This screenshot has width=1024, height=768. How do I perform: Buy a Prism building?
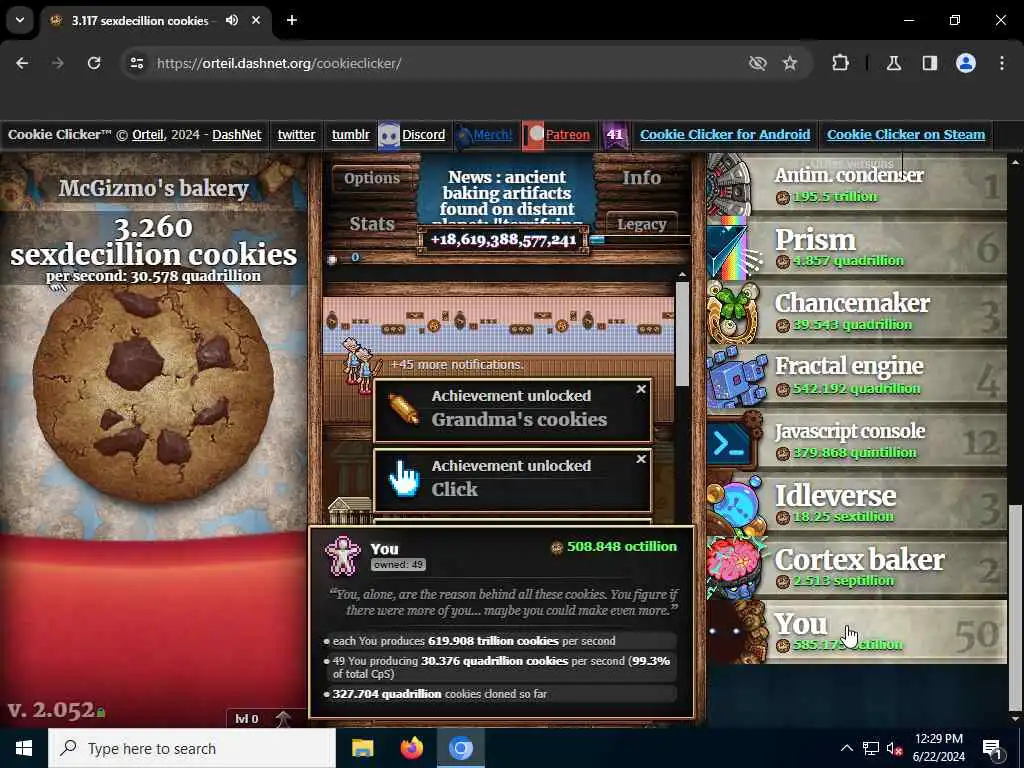(857, 248)
